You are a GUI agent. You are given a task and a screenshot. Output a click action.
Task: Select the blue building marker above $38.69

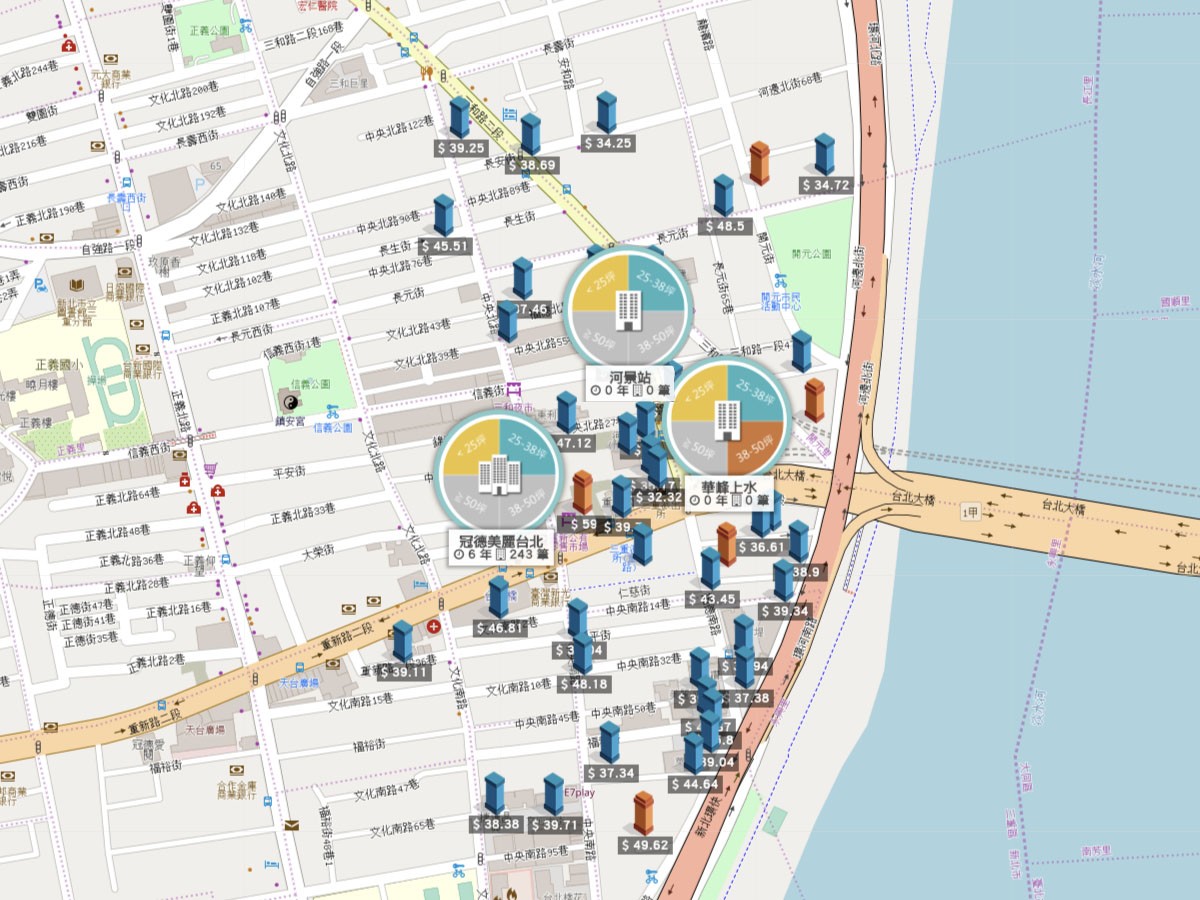(x=531, y=135)
